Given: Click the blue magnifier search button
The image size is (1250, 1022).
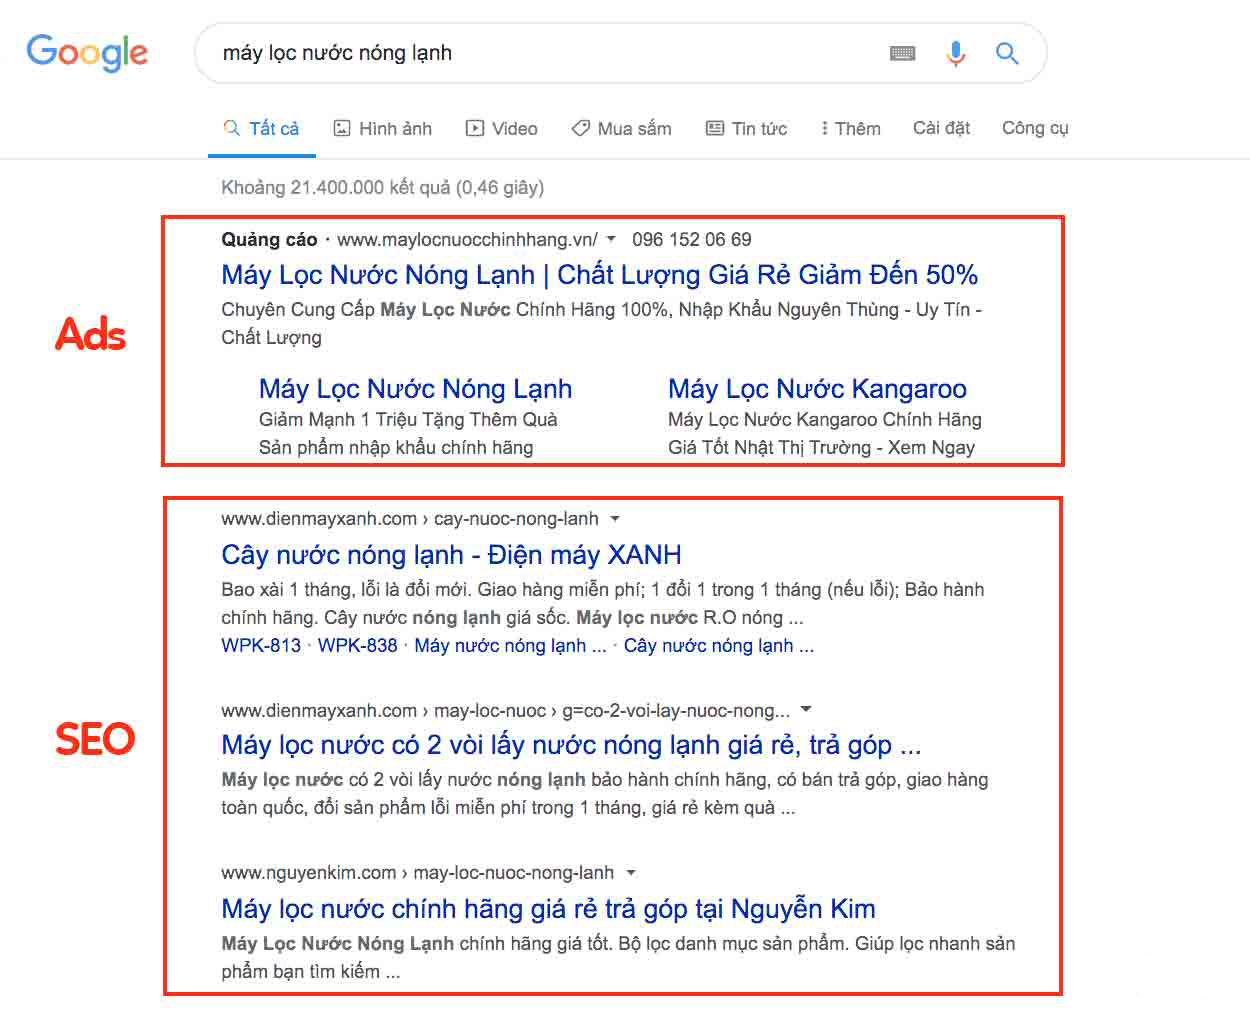Looking at the screenshot, I should click(1007, 53).
